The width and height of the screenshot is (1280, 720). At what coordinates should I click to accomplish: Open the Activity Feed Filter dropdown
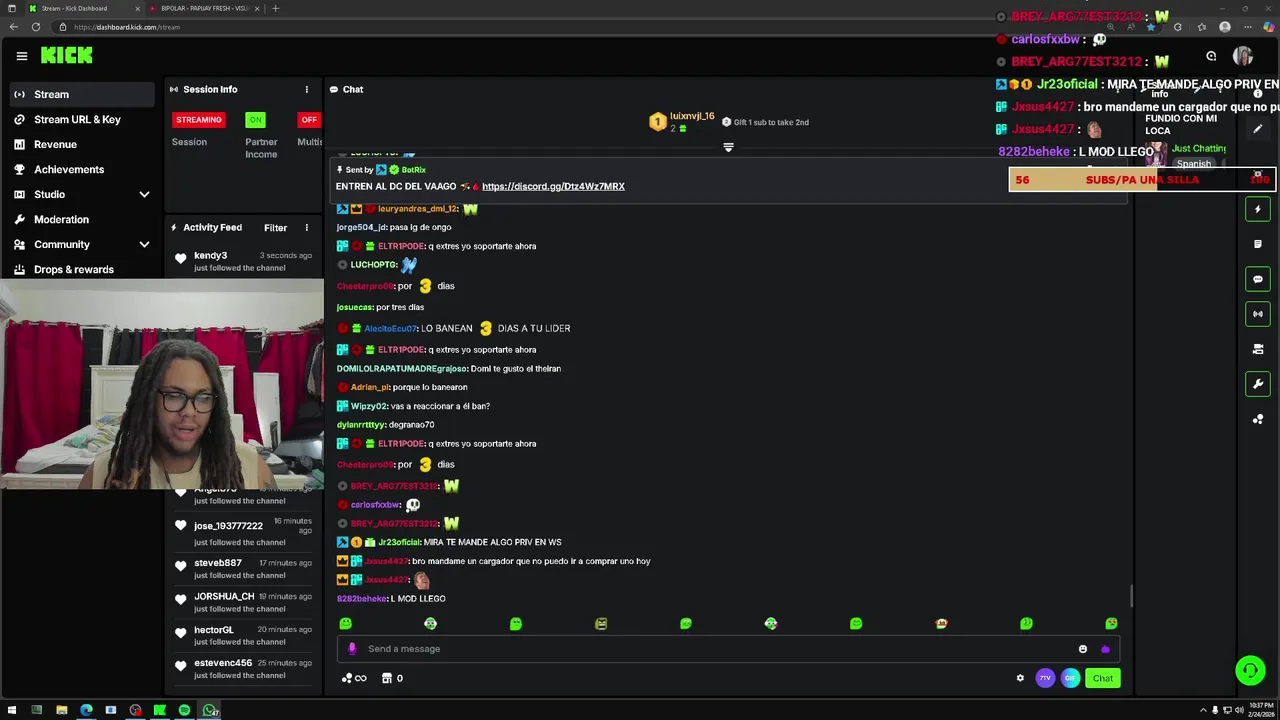pyautogui.click(x=275, y=228)
